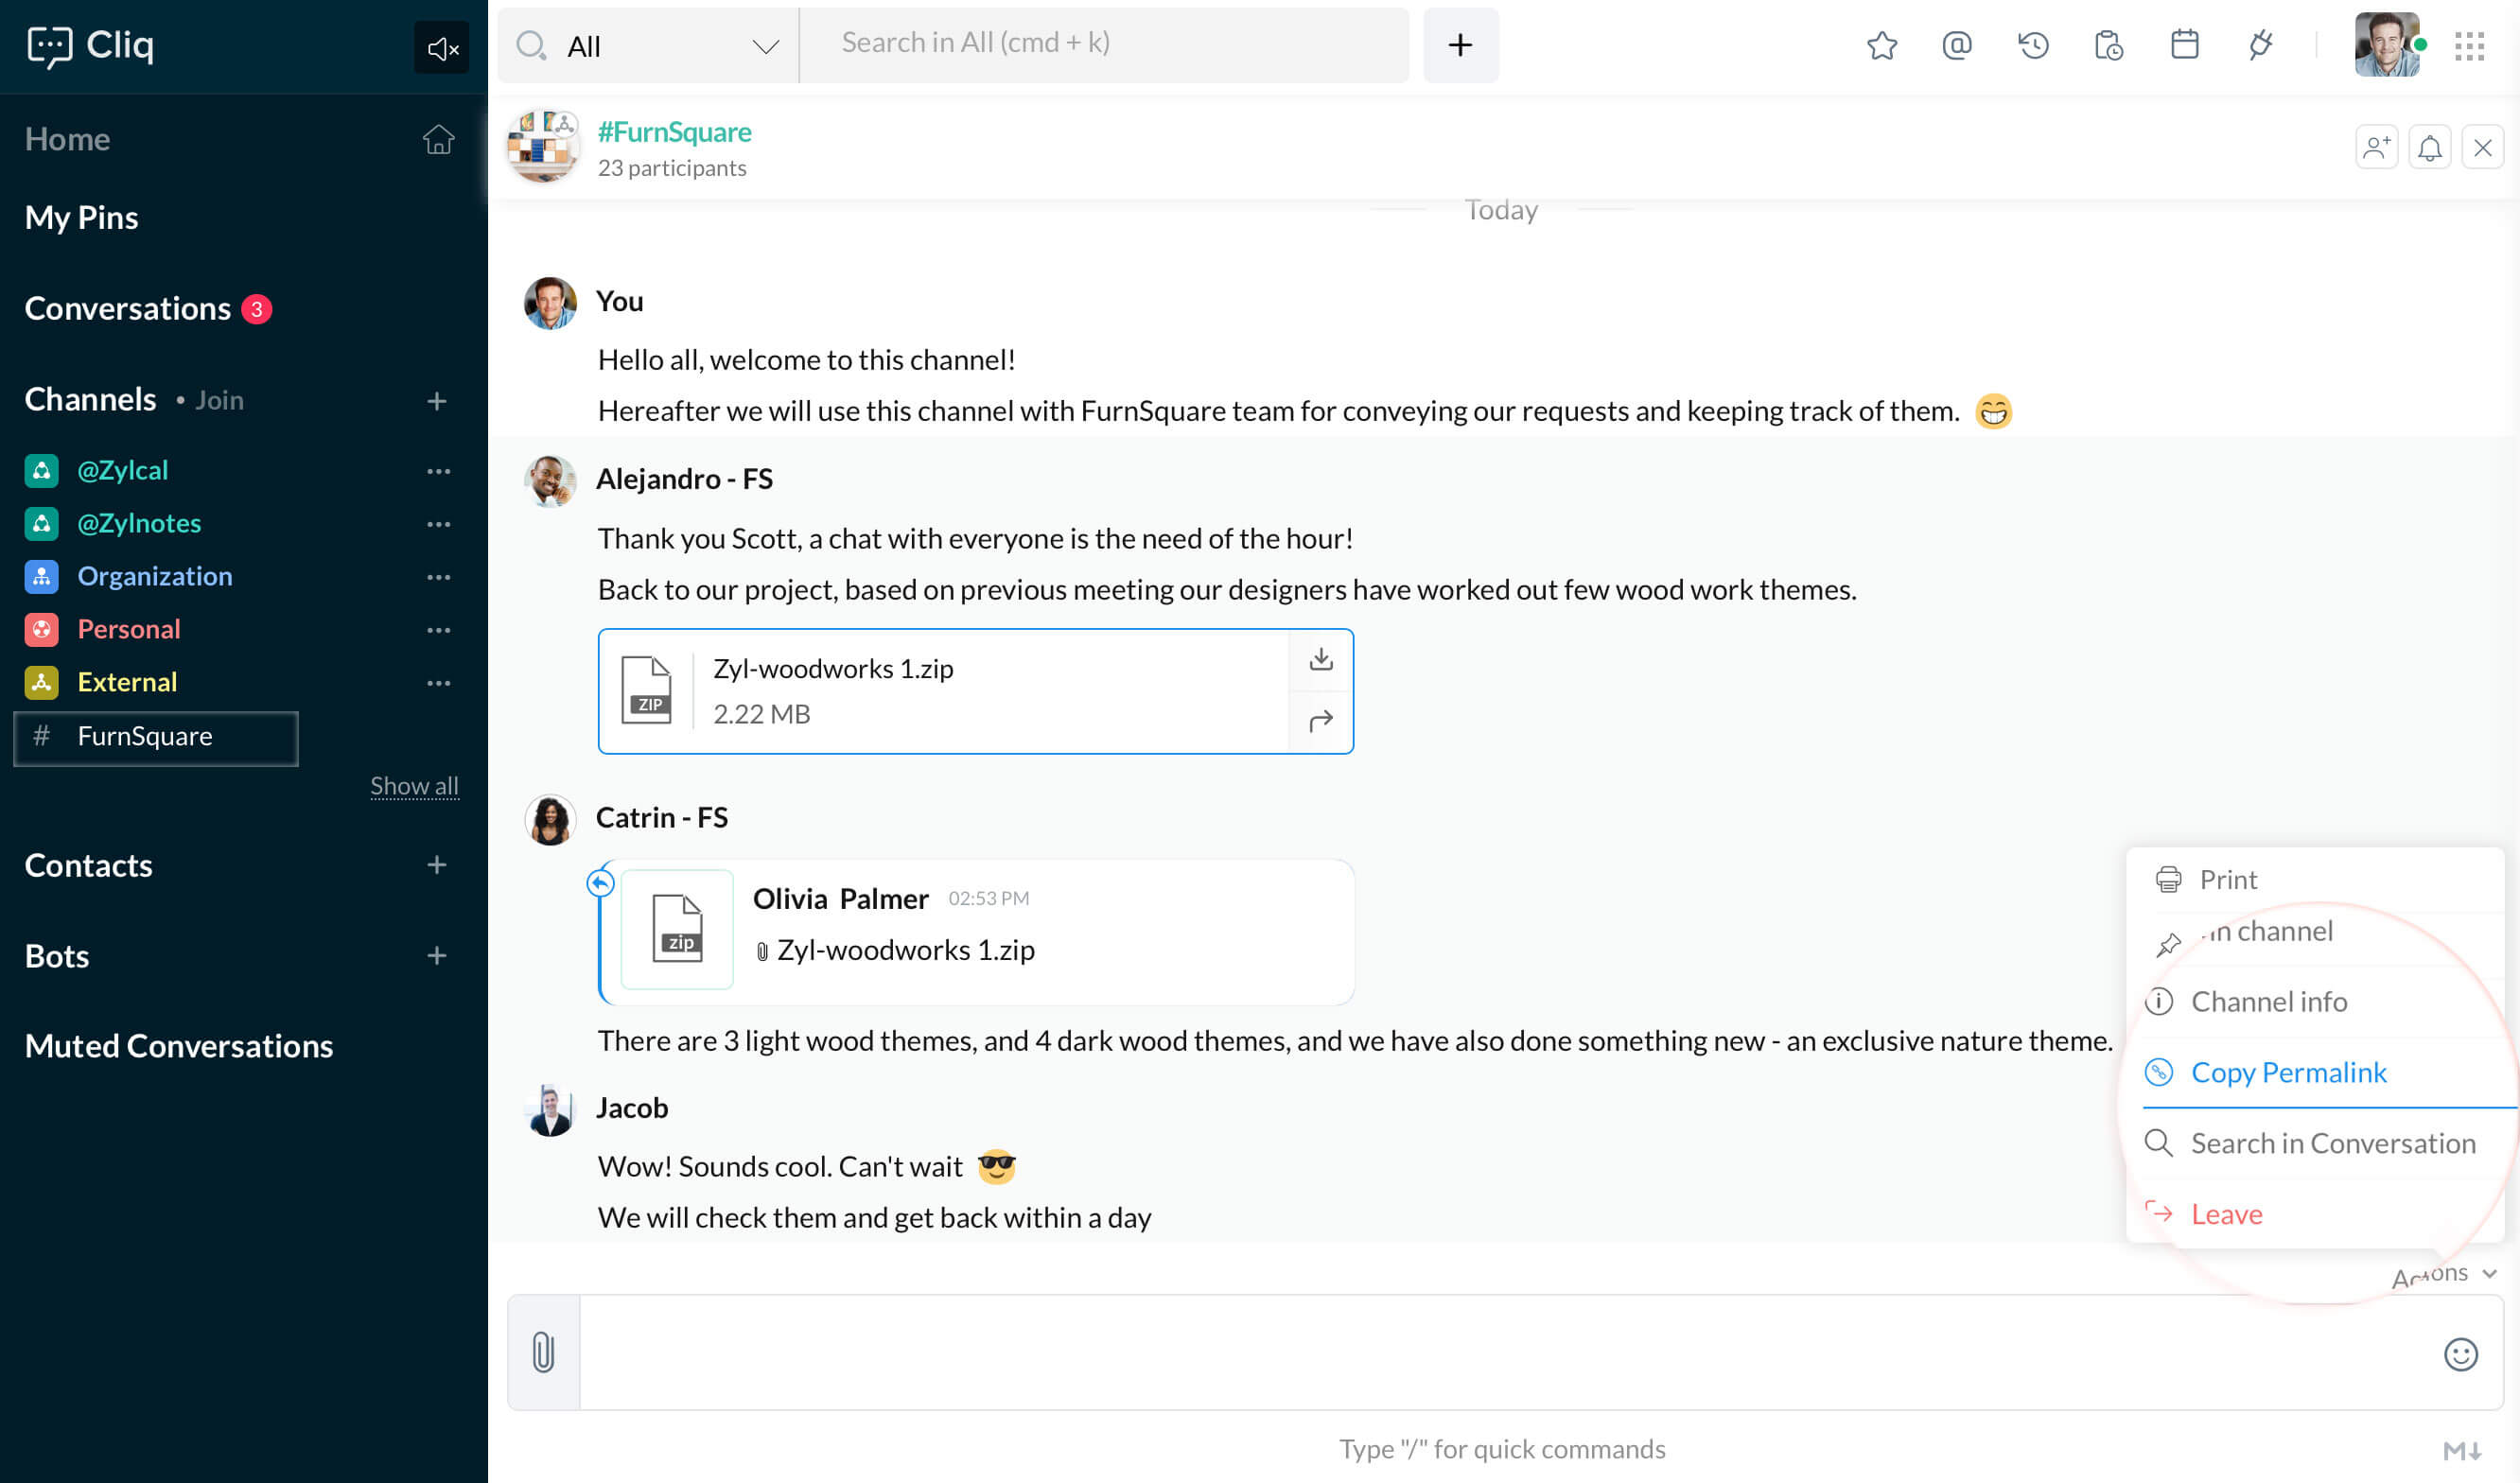
Task: Click Jacob's avatar
Action: (550, 1111)
